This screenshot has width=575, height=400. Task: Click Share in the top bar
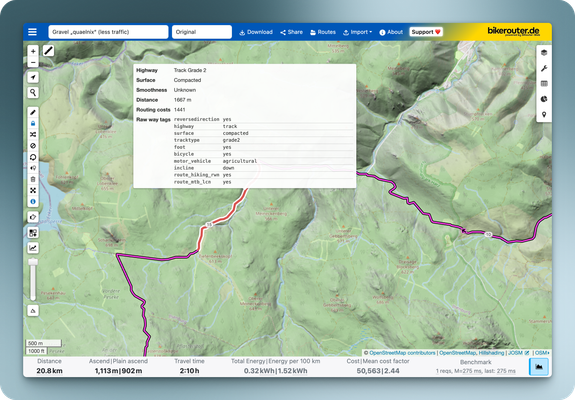[x=292, y=32]
